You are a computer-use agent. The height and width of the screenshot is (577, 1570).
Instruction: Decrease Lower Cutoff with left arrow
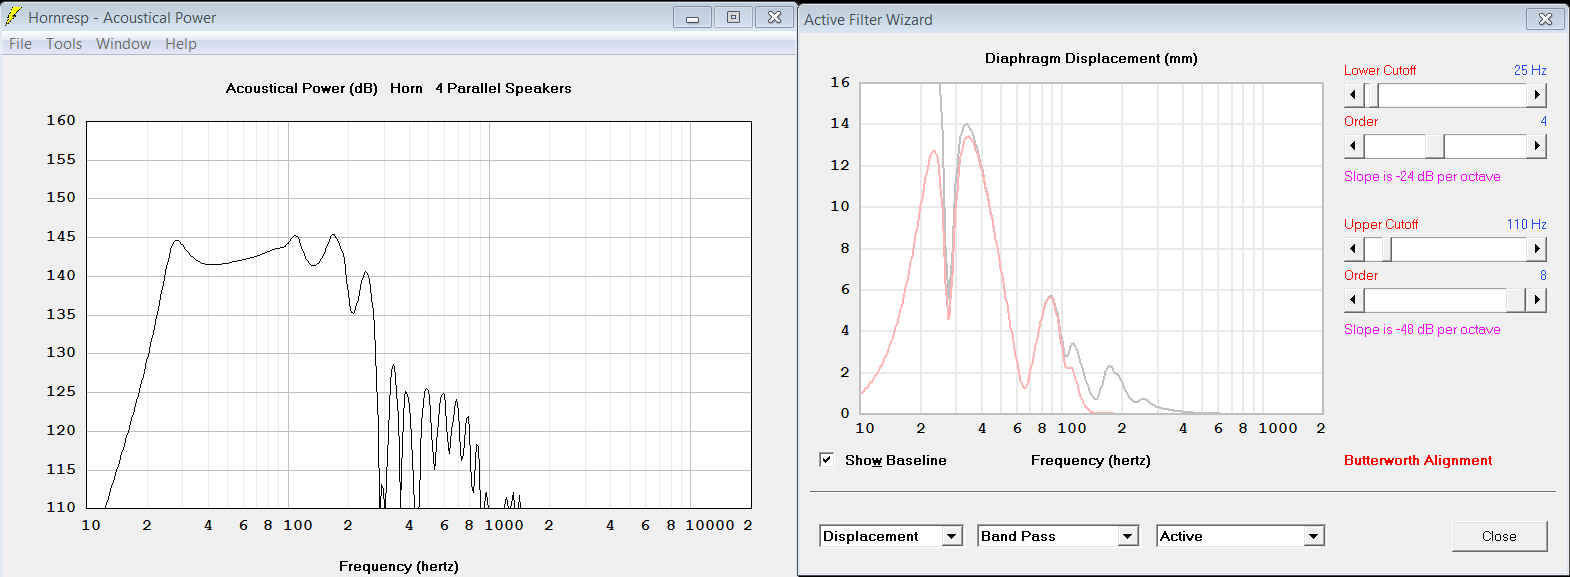coord(1354,95)
